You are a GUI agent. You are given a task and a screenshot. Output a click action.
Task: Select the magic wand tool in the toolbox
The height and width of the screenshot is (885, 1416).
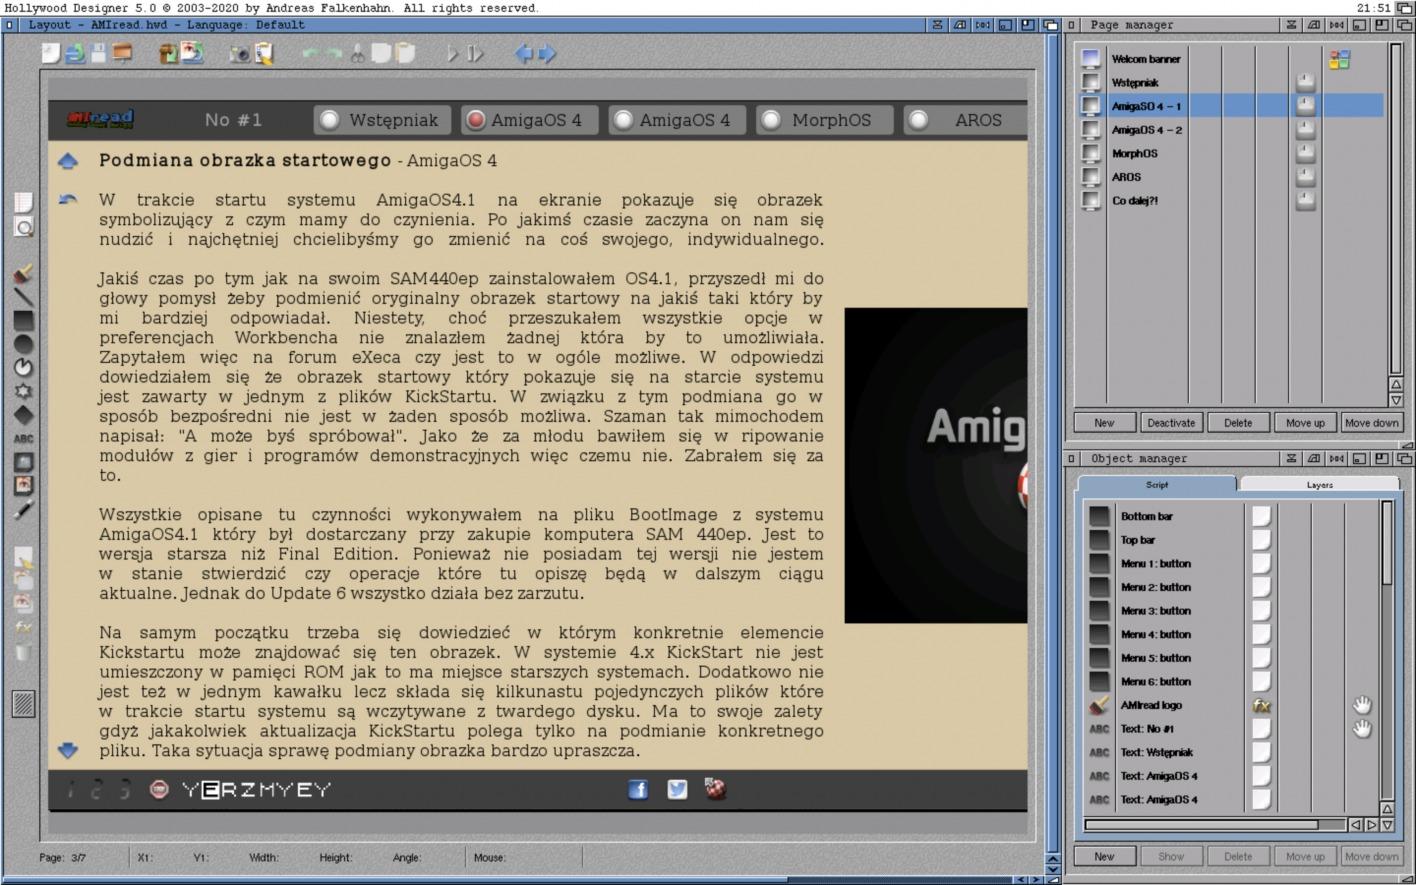[x=23, y=510]
